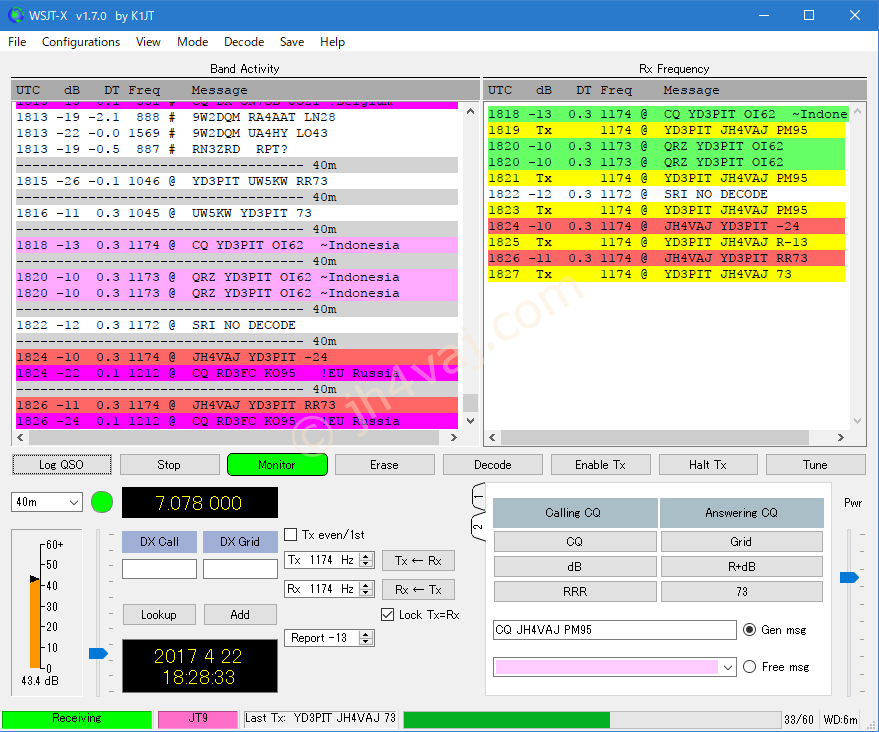Click the RRR message button
The width and height of the screenshot is (879, 732).
(x=575, y=591)
